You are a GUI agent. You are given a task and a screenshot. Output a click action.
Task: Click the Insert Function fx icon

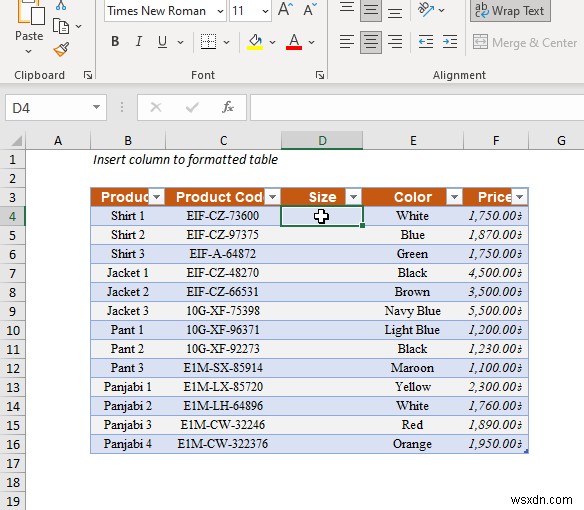tap(228, 107)
